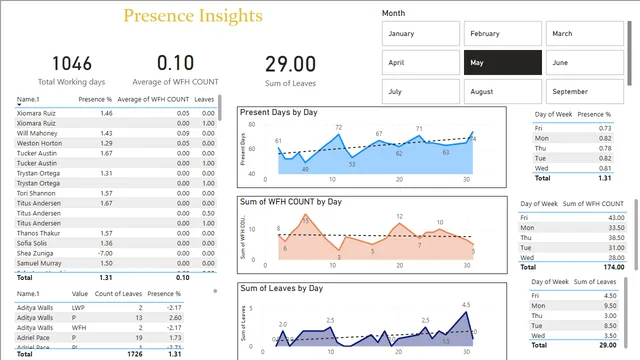Click the Mon row with presence 0.82
Viewport: 640px width, 360px height.
(573, 138)
